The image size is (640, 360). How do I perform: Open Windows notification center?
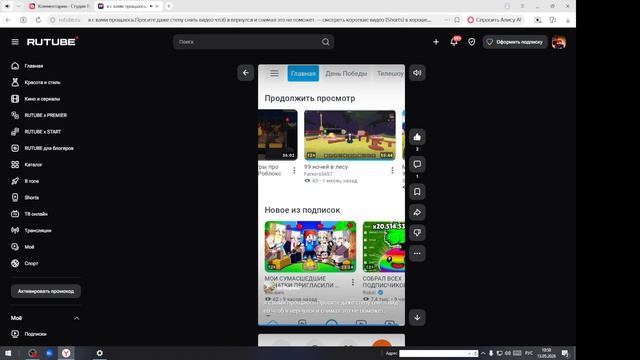[x=565, y=353]
